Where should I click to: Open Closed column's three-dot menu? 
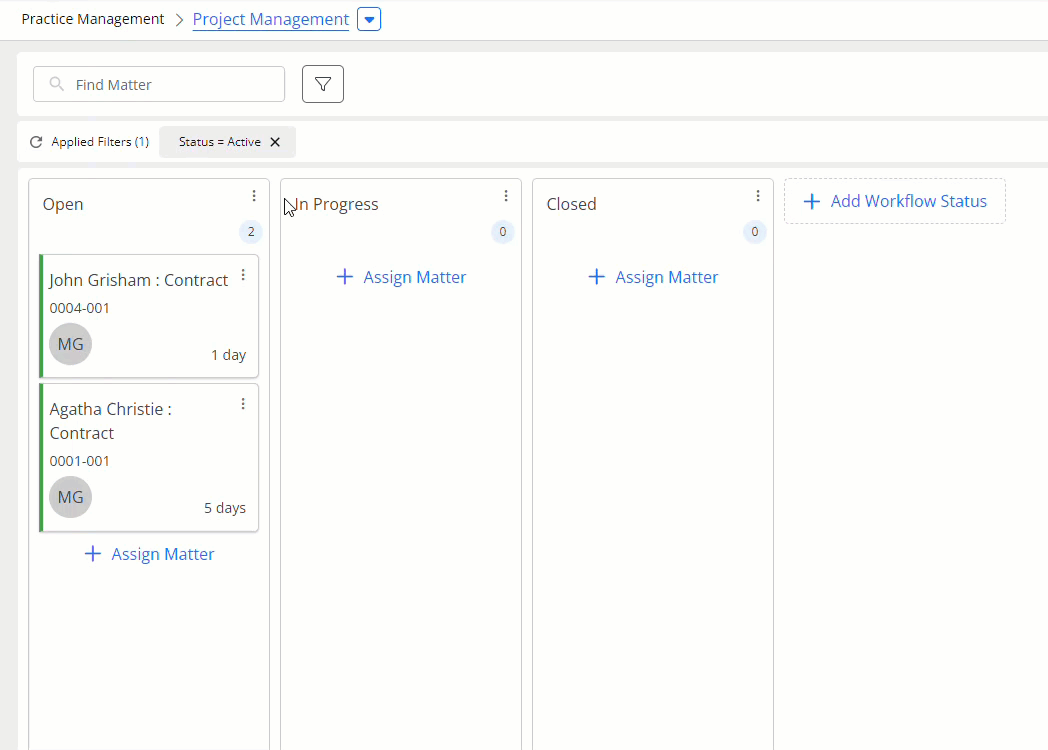758,195
